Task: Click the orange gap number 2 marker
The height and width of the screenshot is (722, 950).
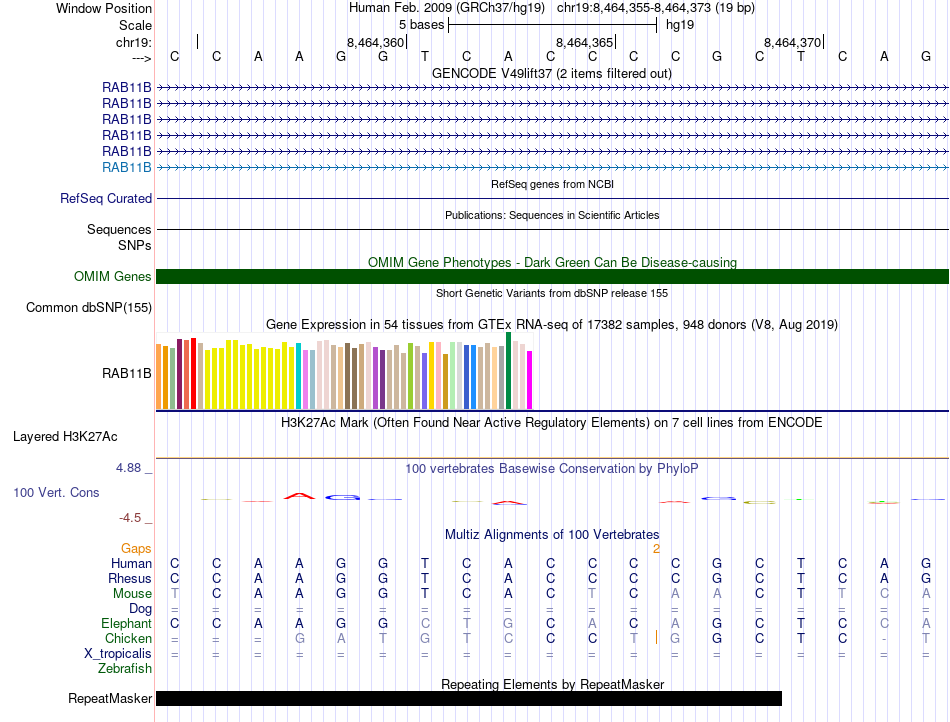Action: coord(656,549)
